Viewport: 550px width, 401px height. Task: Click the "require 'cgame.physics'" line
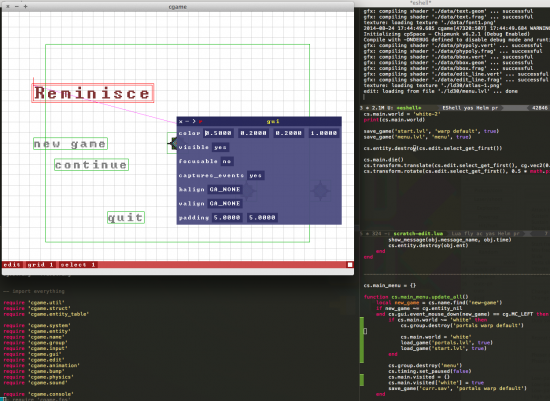point(38,377)
